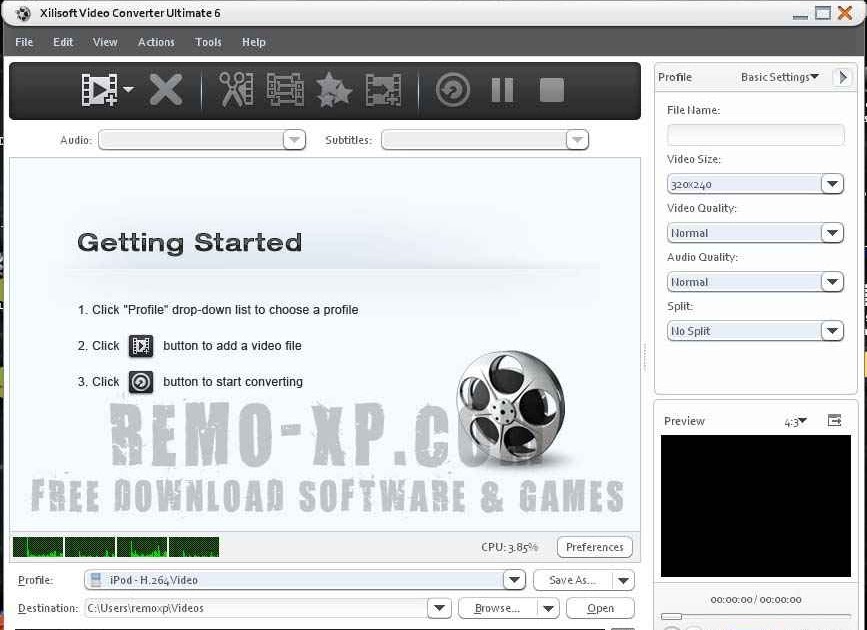This screenshot has height=630, width=867.
Task: Click the '00:00:00 / 00:00:00' time text
Action: click(x=756, y=600)
